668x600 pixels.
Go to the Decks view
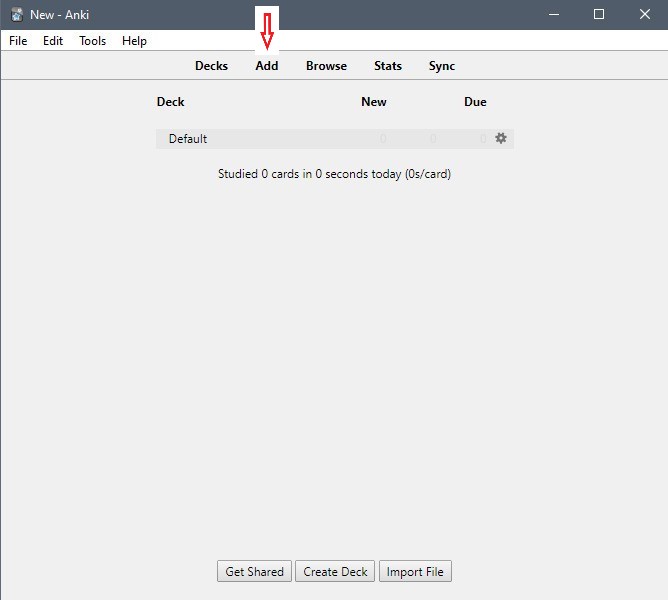click(x=211, y=66)
